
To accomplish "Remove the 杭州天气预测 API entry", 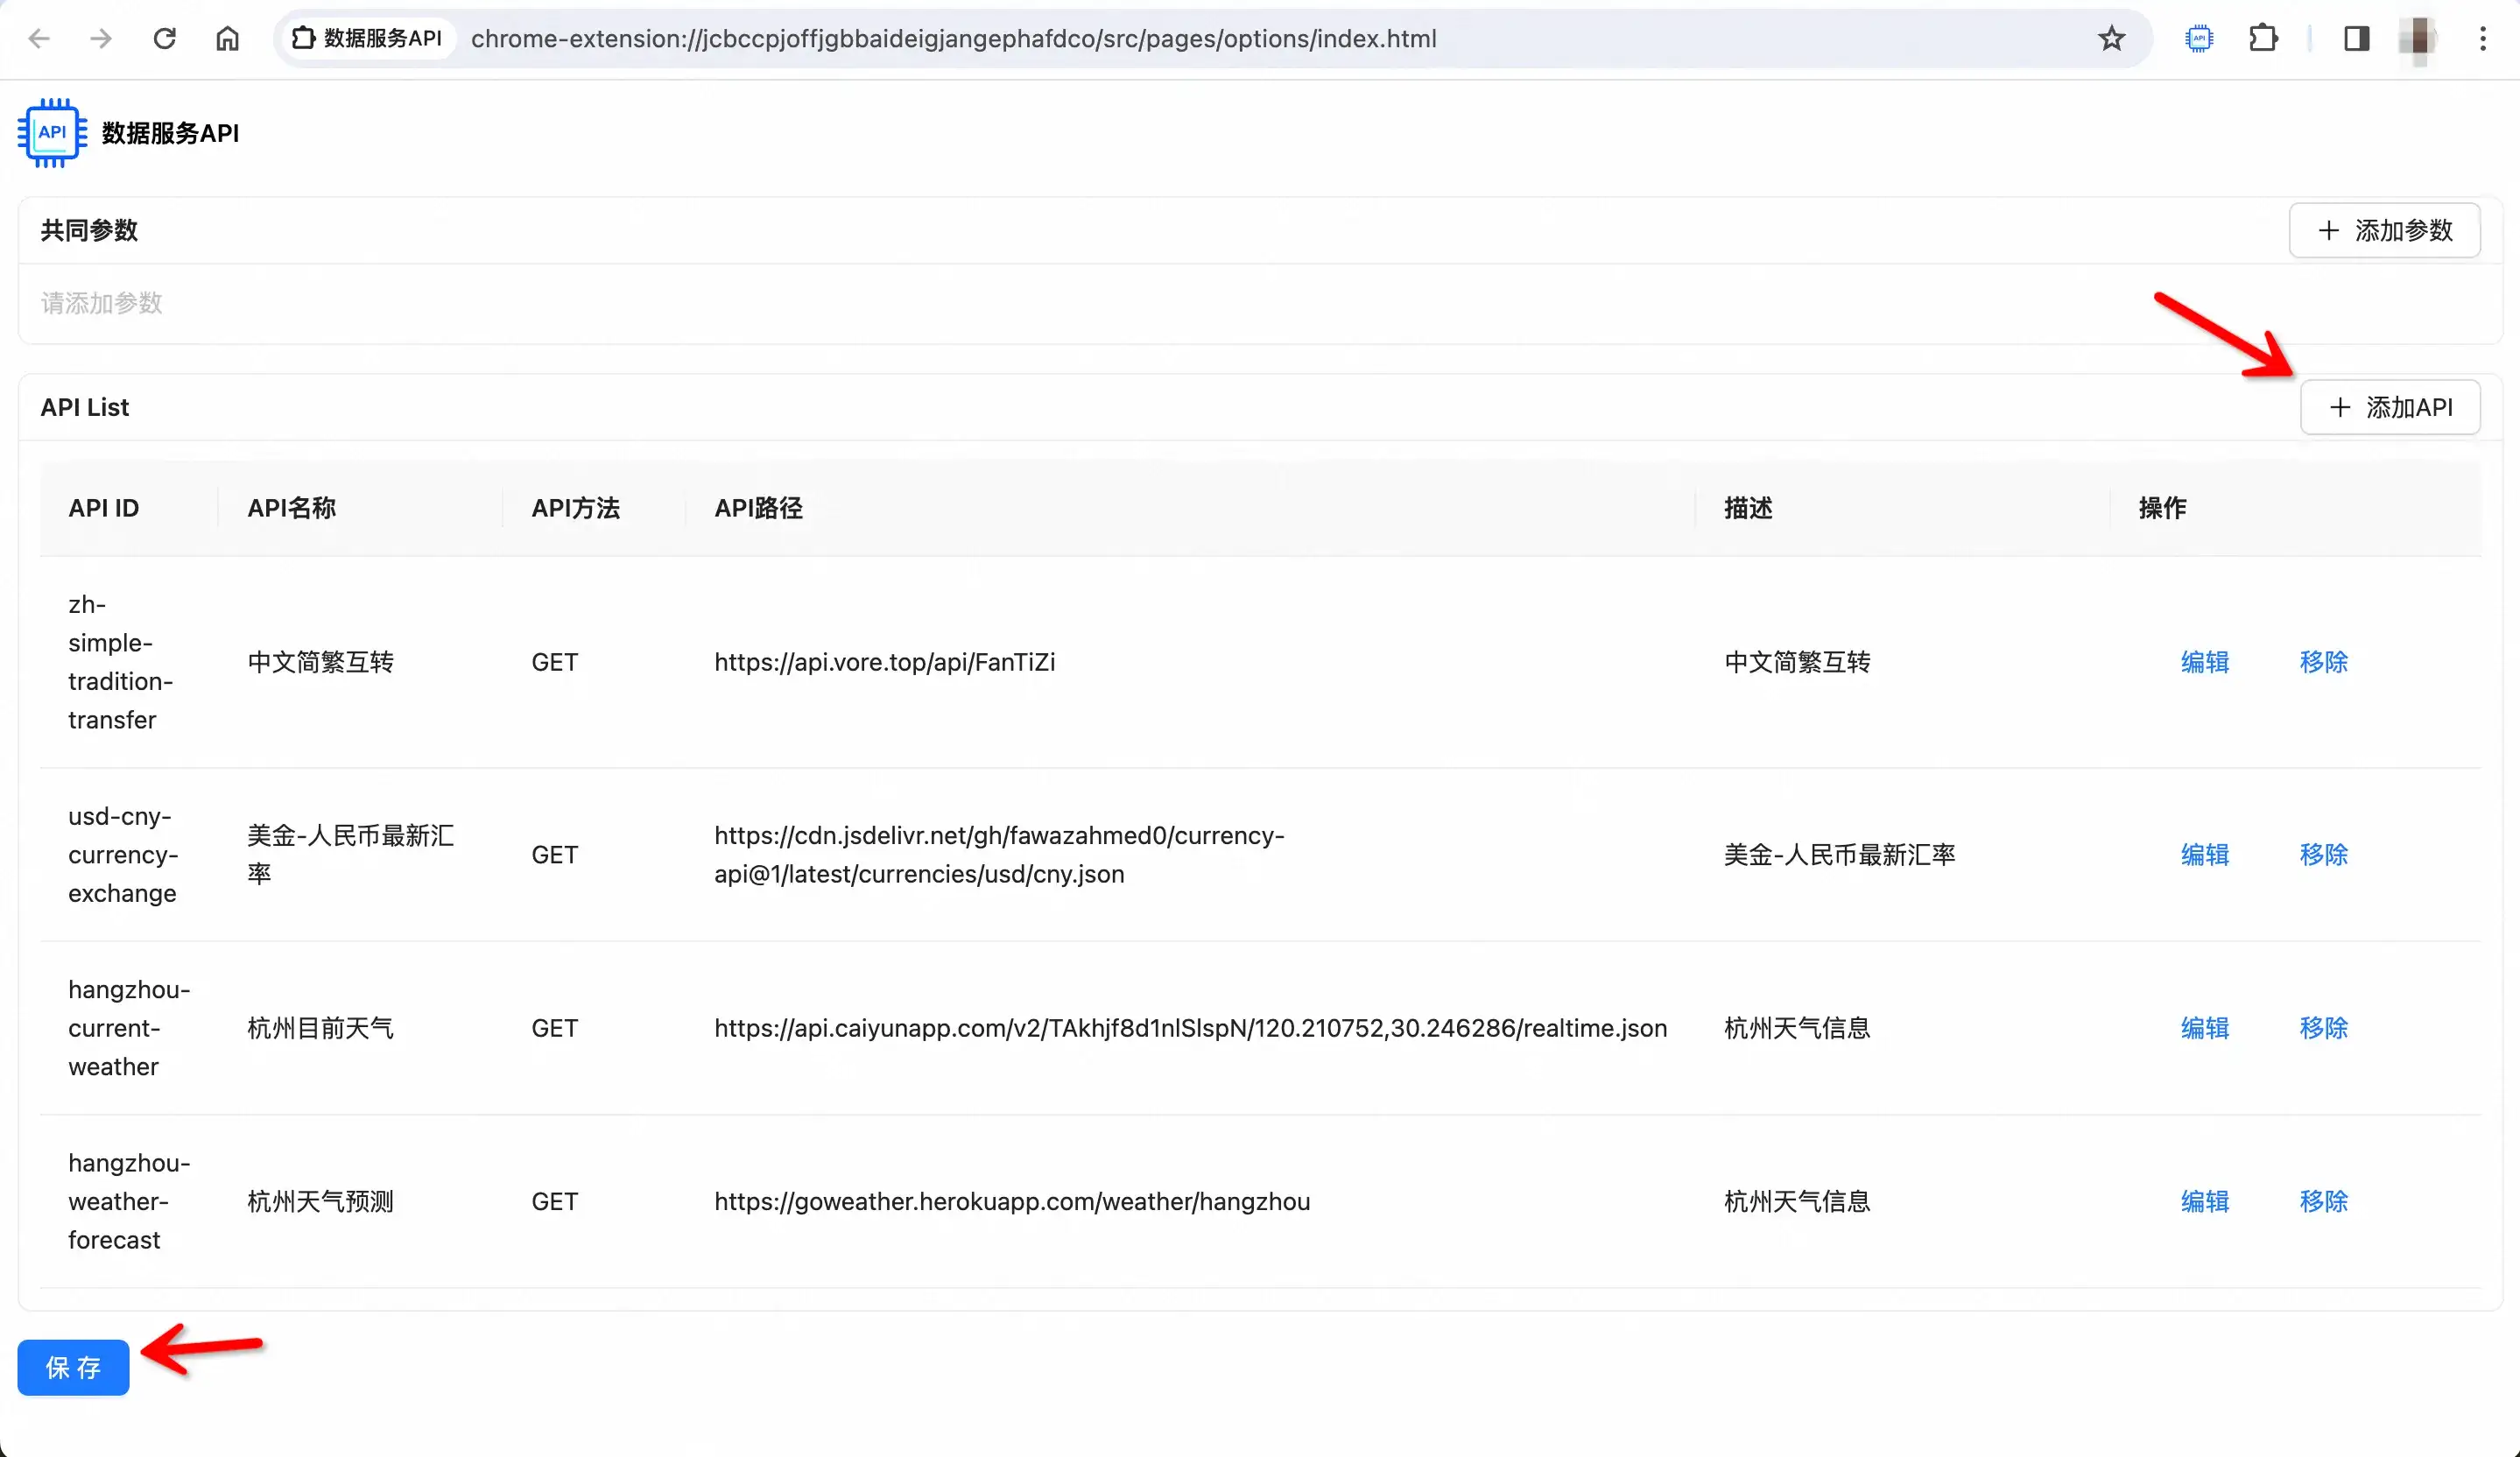I will coord(2323,1201).
